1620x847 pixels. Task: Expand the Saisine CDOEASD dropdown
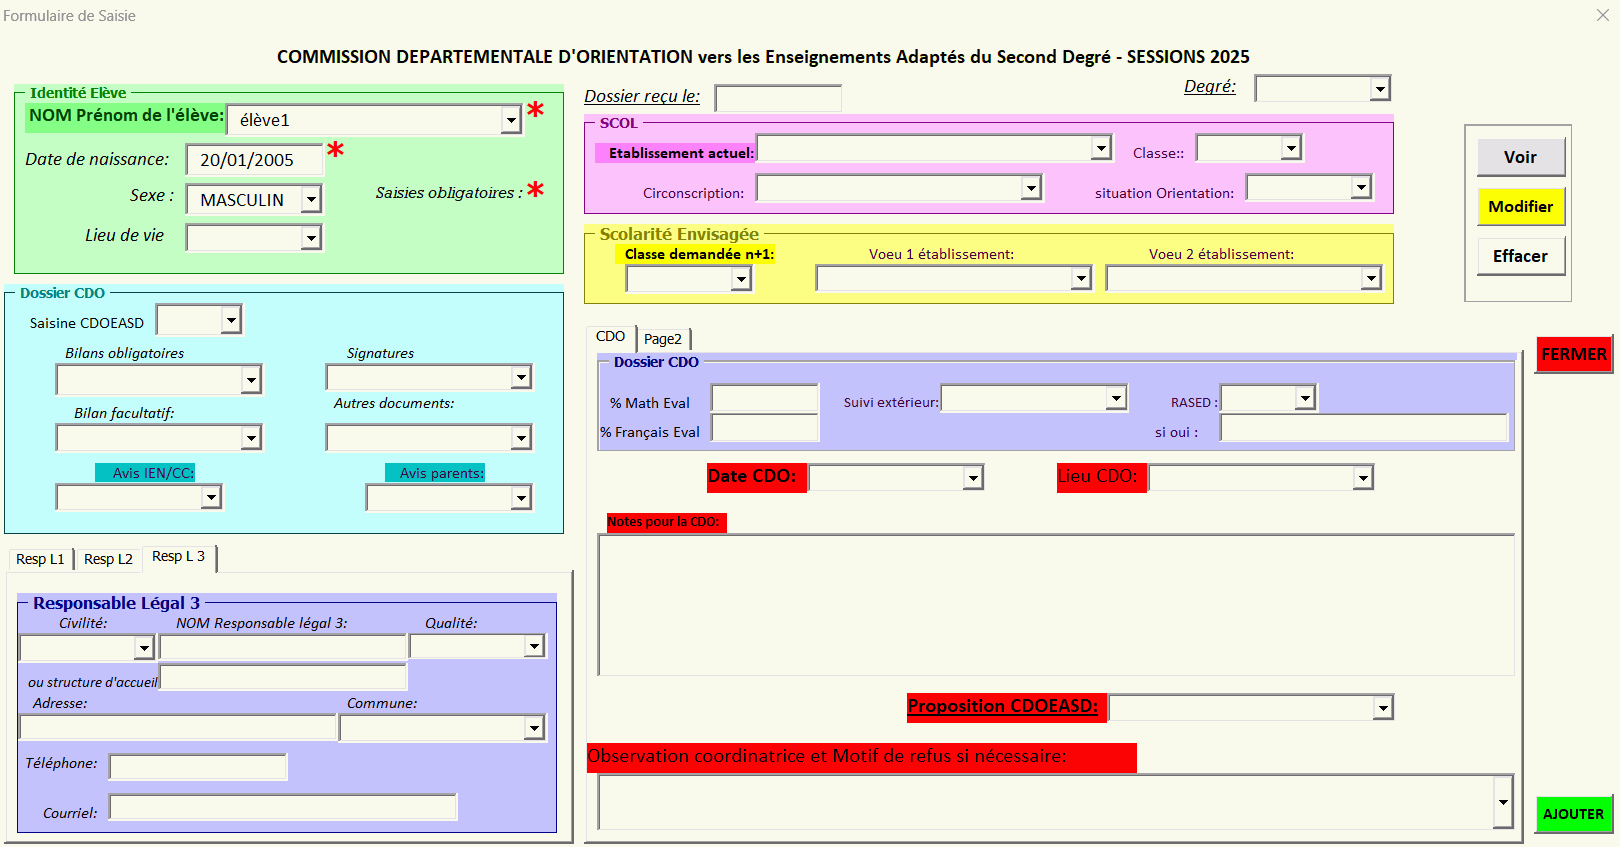click(x=231, y=320)
